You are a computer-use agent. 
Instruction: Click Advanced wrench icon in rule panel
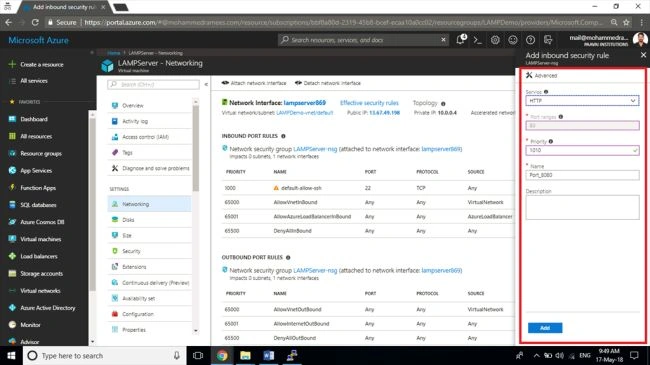tap(529, 75)
